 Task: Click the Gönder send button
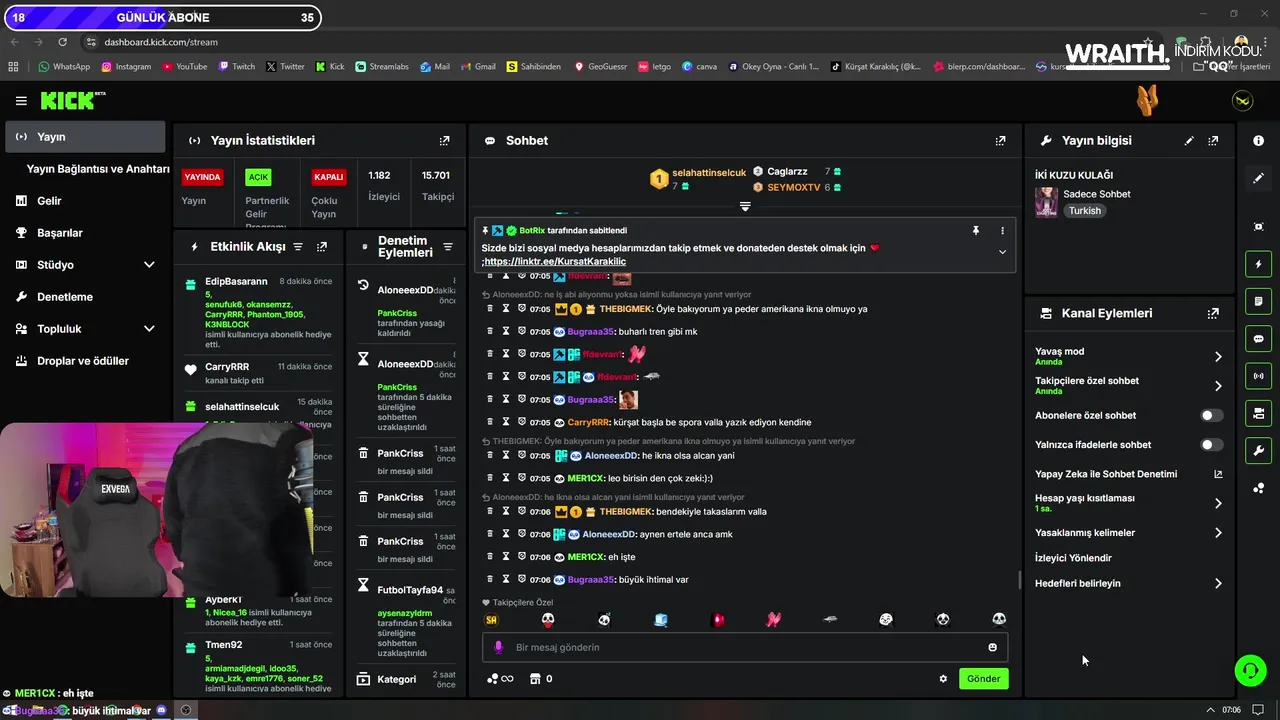(x=983, y=679)
